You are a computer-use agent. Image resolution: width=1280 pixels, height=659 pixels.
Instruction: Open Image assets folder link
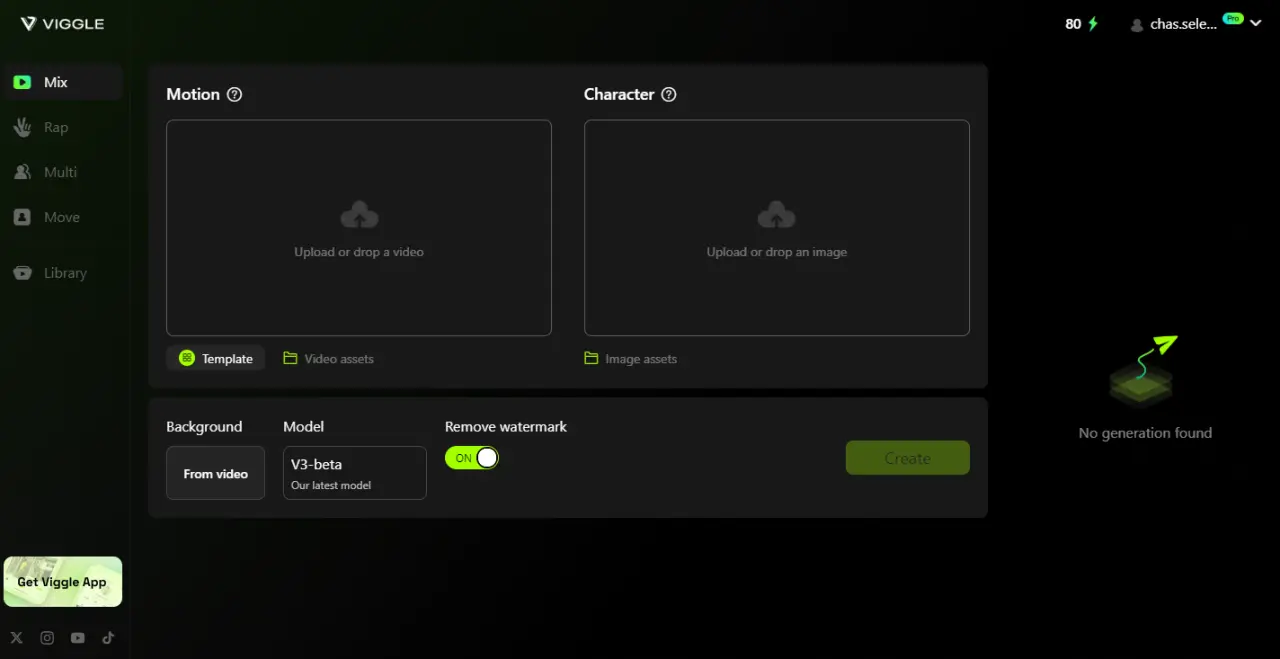pyautogui.click(x=631, y=358)
